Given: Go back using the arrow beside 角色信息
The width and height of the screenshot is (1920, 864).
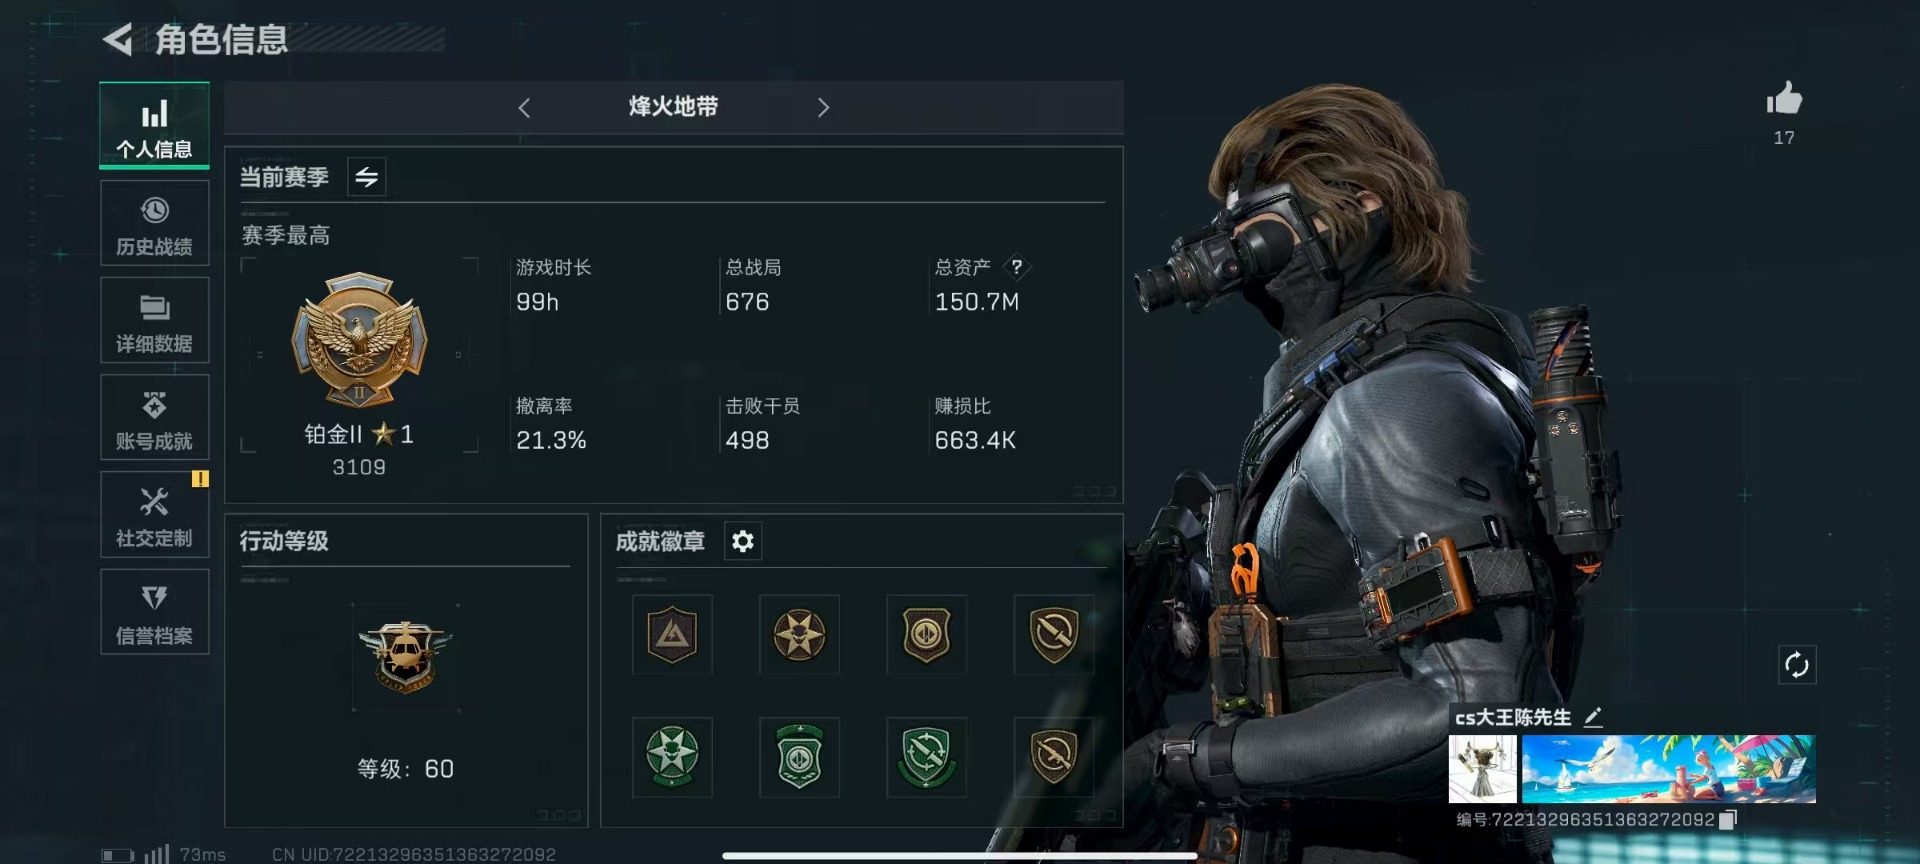Looking at the screenshot, I should point(118,40).
